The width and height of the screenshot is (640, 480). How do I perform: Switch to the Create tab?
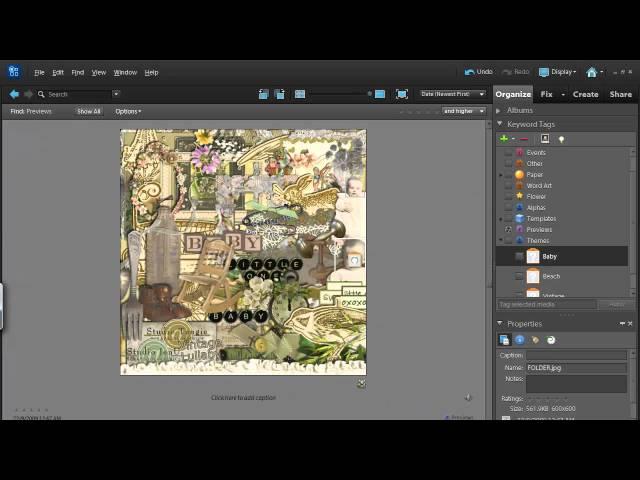point(585,94)
